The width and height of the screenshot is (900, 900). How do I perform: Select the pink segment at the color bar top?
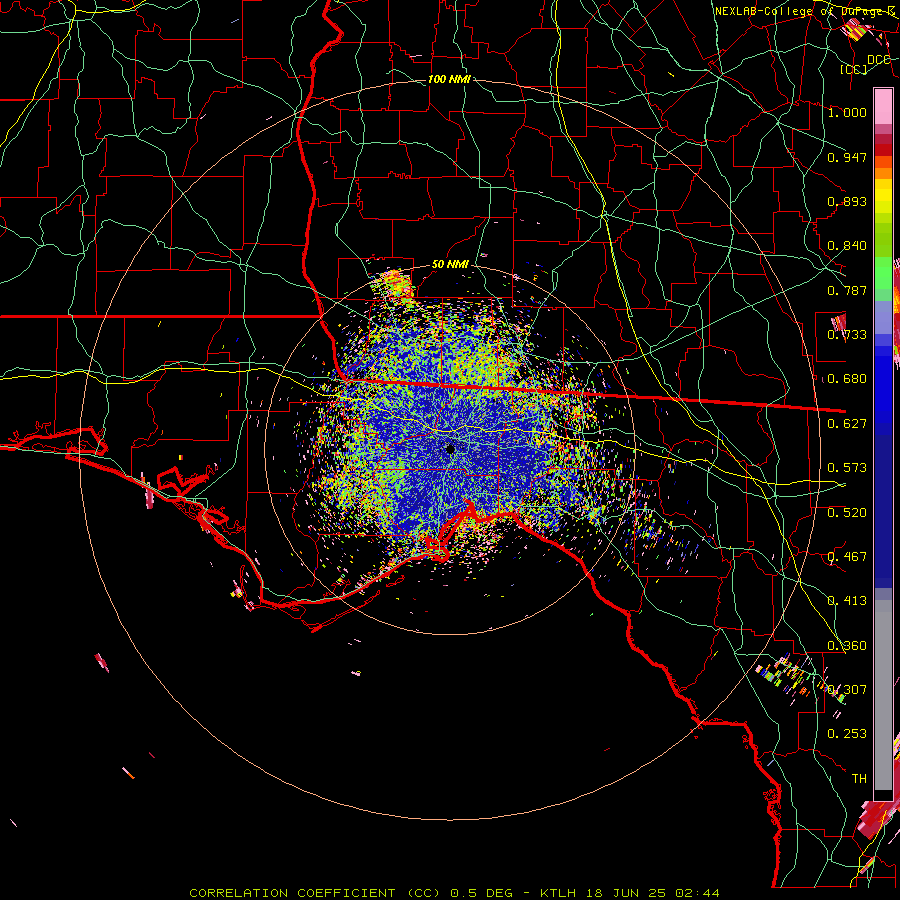pos(883,107)
